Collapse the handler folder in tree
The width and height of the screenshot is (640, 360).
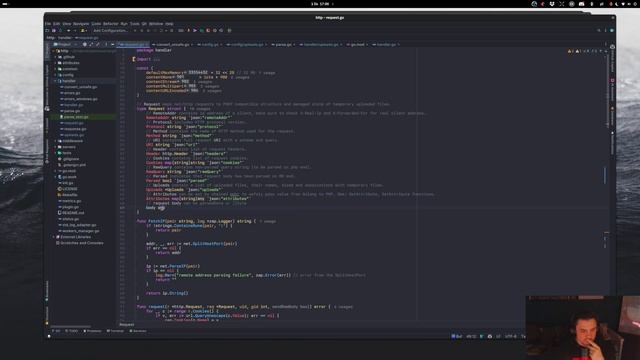(x=56, y=81)
